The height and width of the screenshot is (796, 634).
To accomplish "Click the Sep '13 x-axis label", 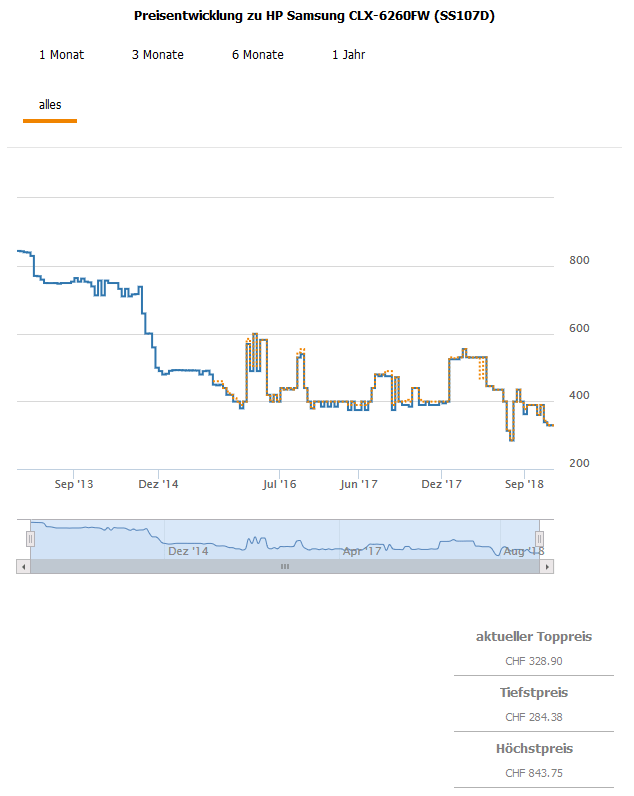I will [x=74, y=484].
